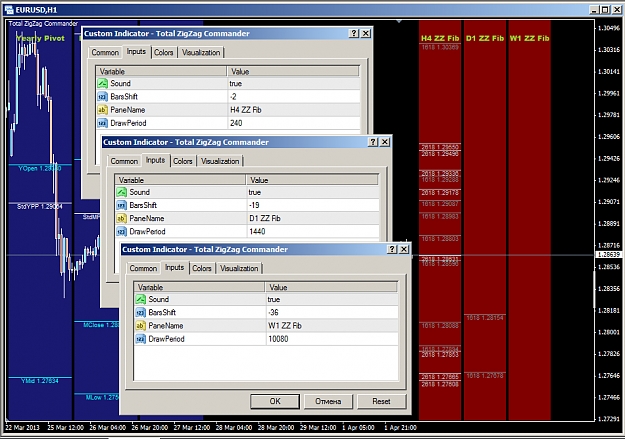This screenshot has height=439, width=625.
Task: Open Common tab in the back dialog
Action: pos(105,52)
